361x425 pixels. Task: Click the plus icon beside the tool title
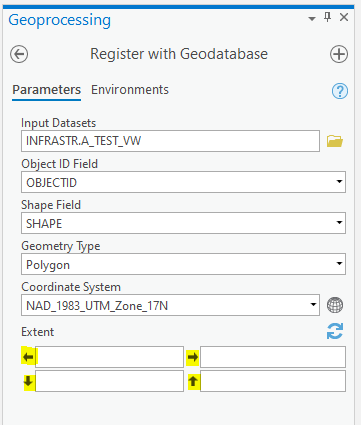click(339, 54)
